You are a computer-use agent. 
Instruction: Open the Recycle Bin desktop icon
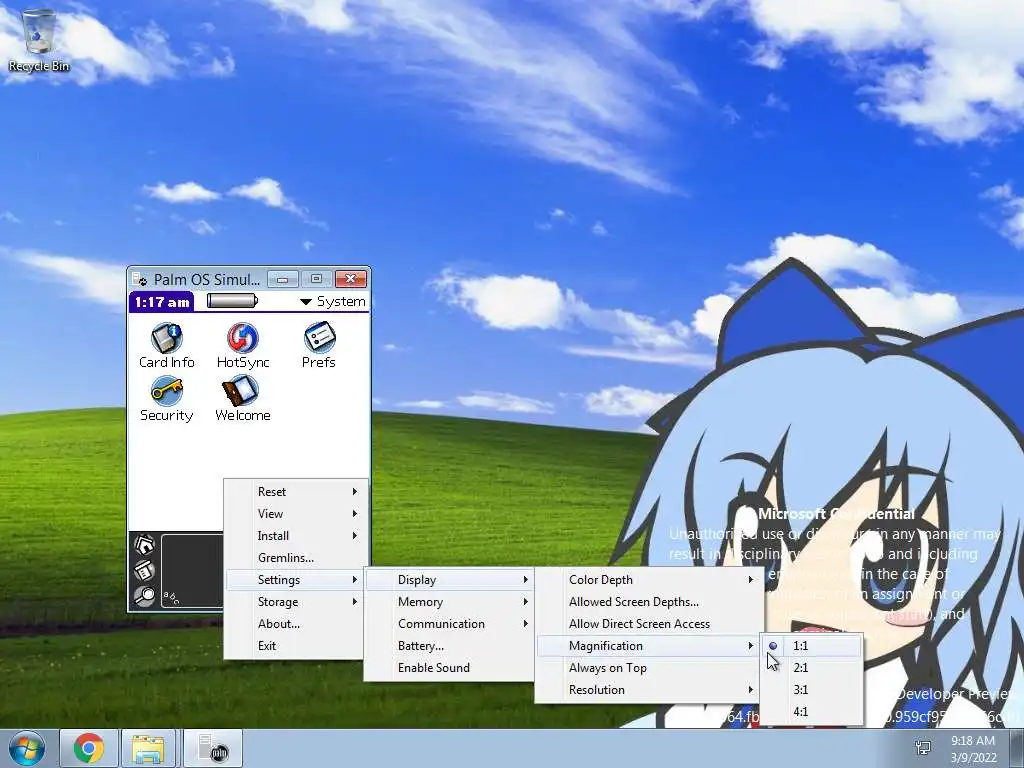39,39
